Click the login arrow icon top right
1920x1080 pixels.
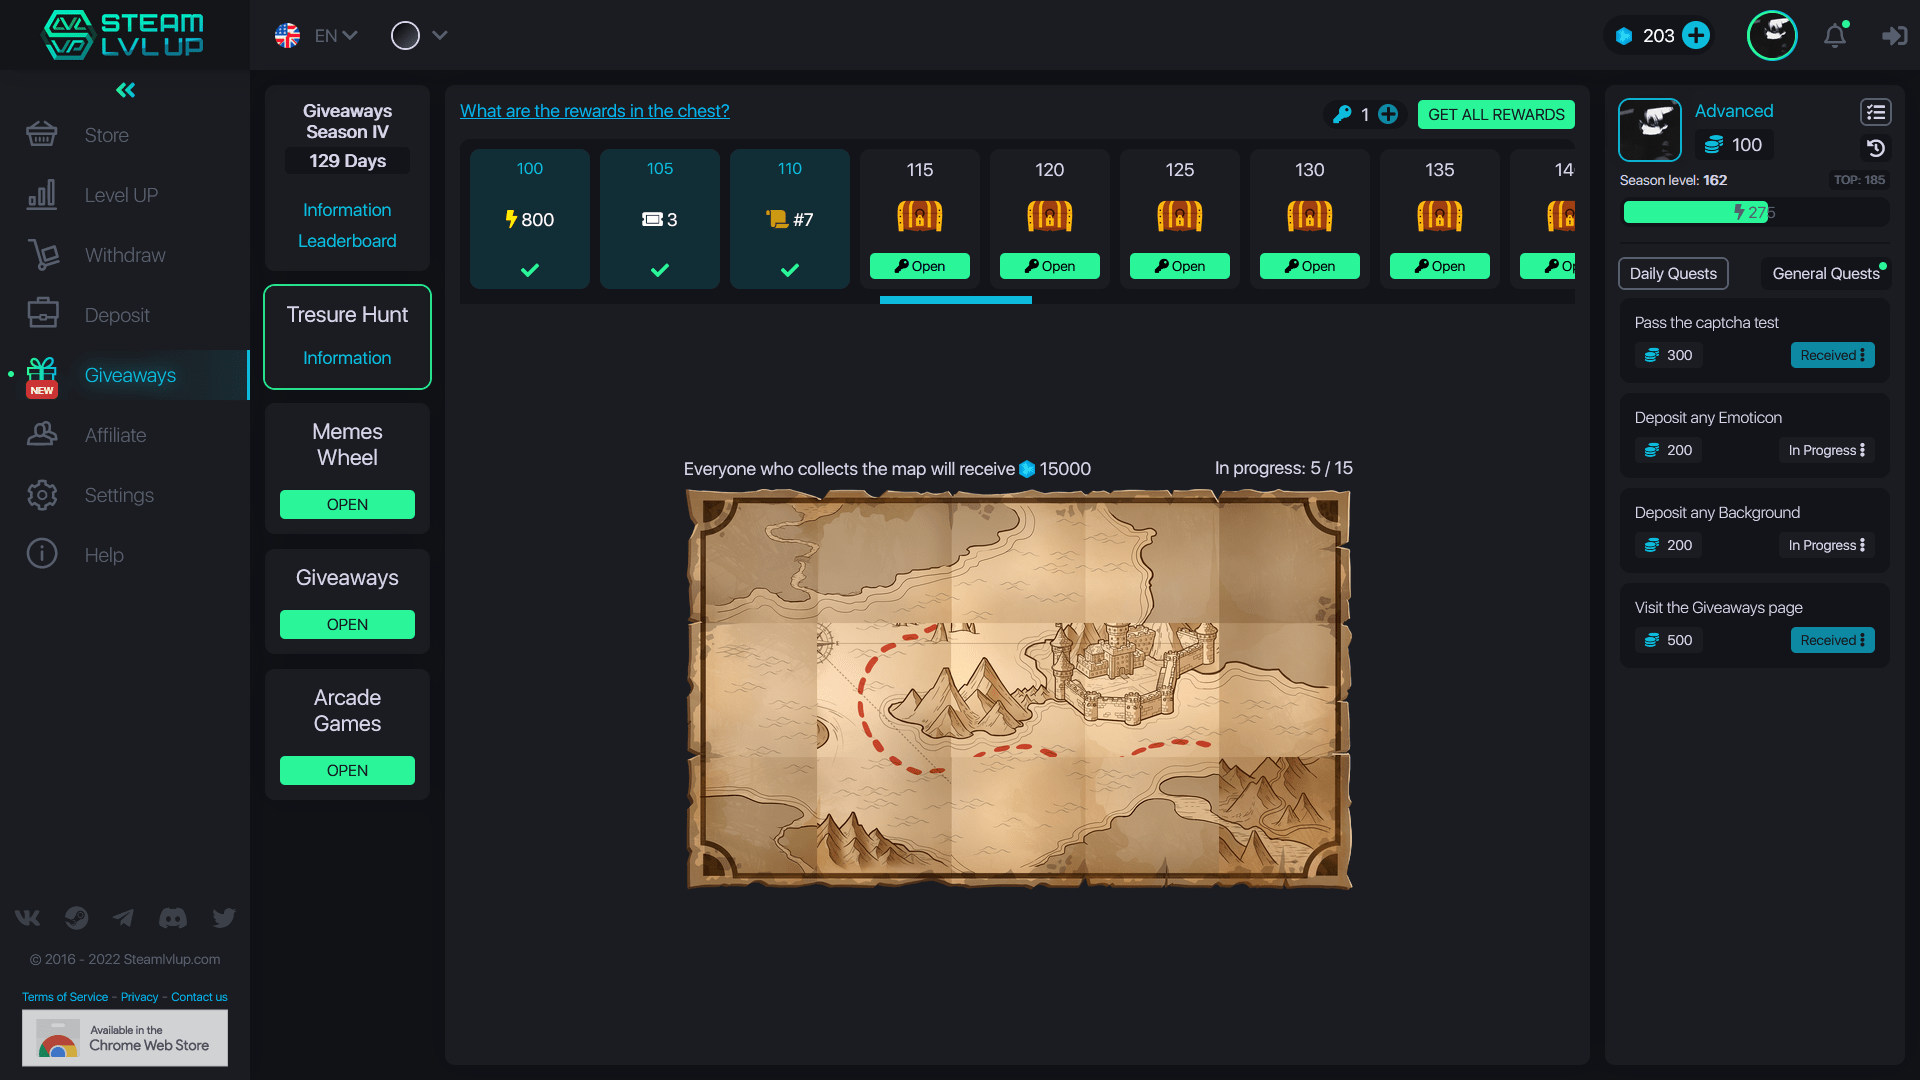(1895, 35)
